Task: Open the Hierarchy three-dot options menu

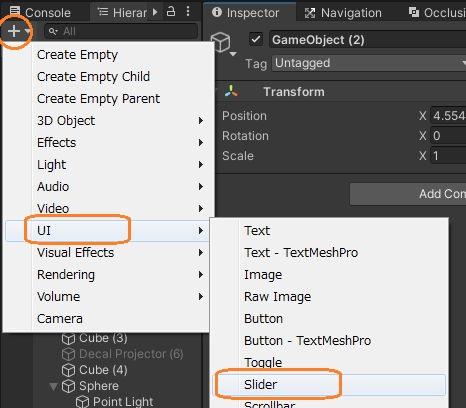Action: [188, 12]
